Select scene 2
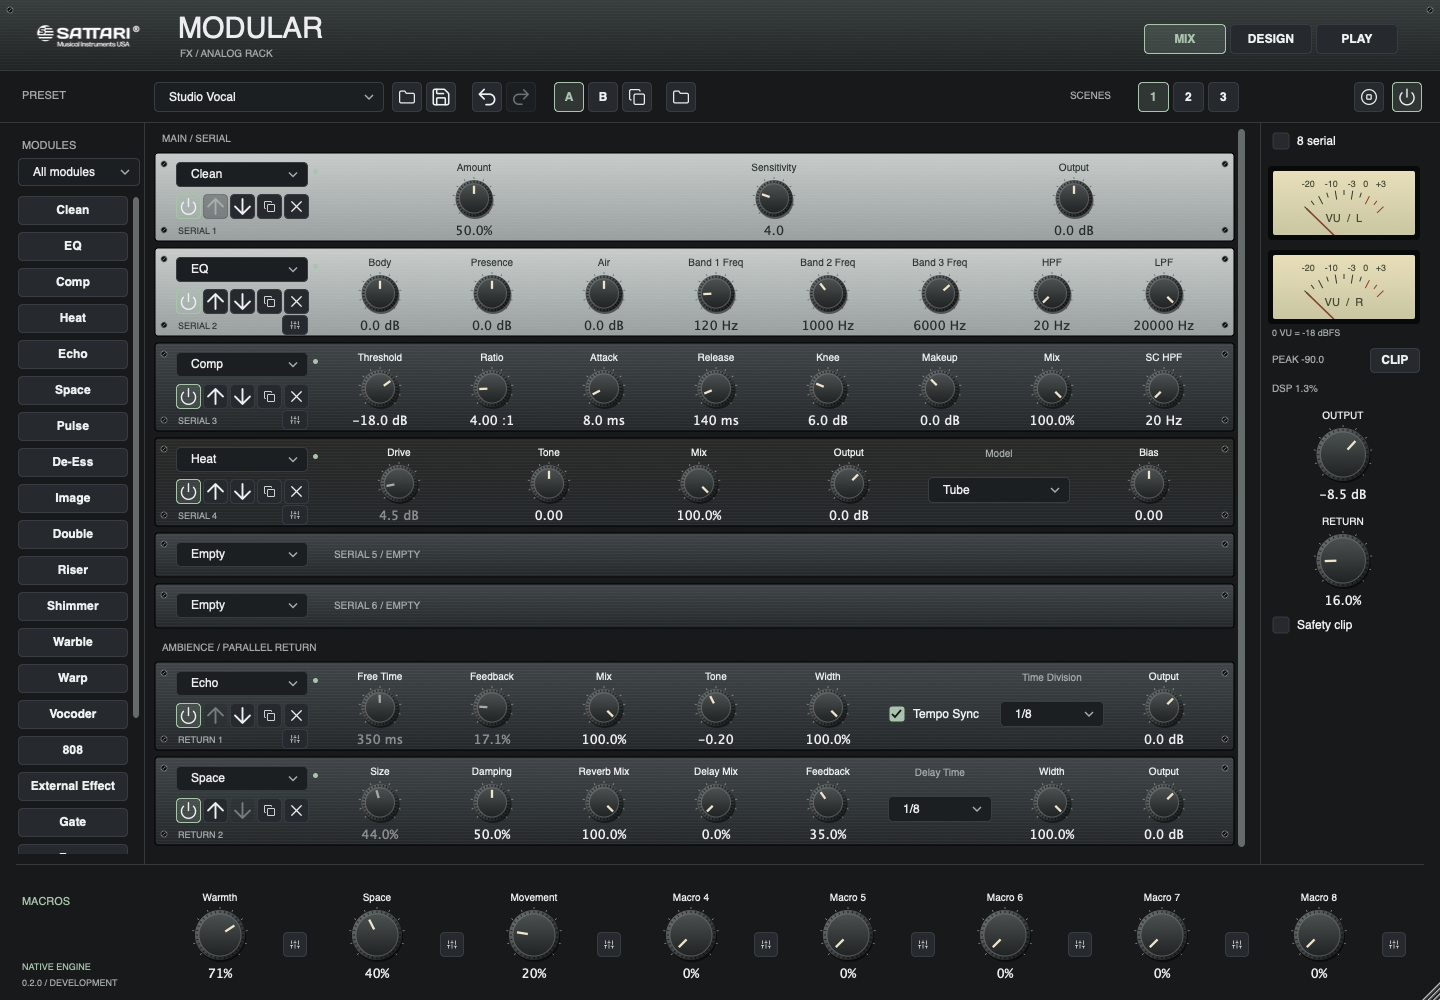 click(1188, 97)
